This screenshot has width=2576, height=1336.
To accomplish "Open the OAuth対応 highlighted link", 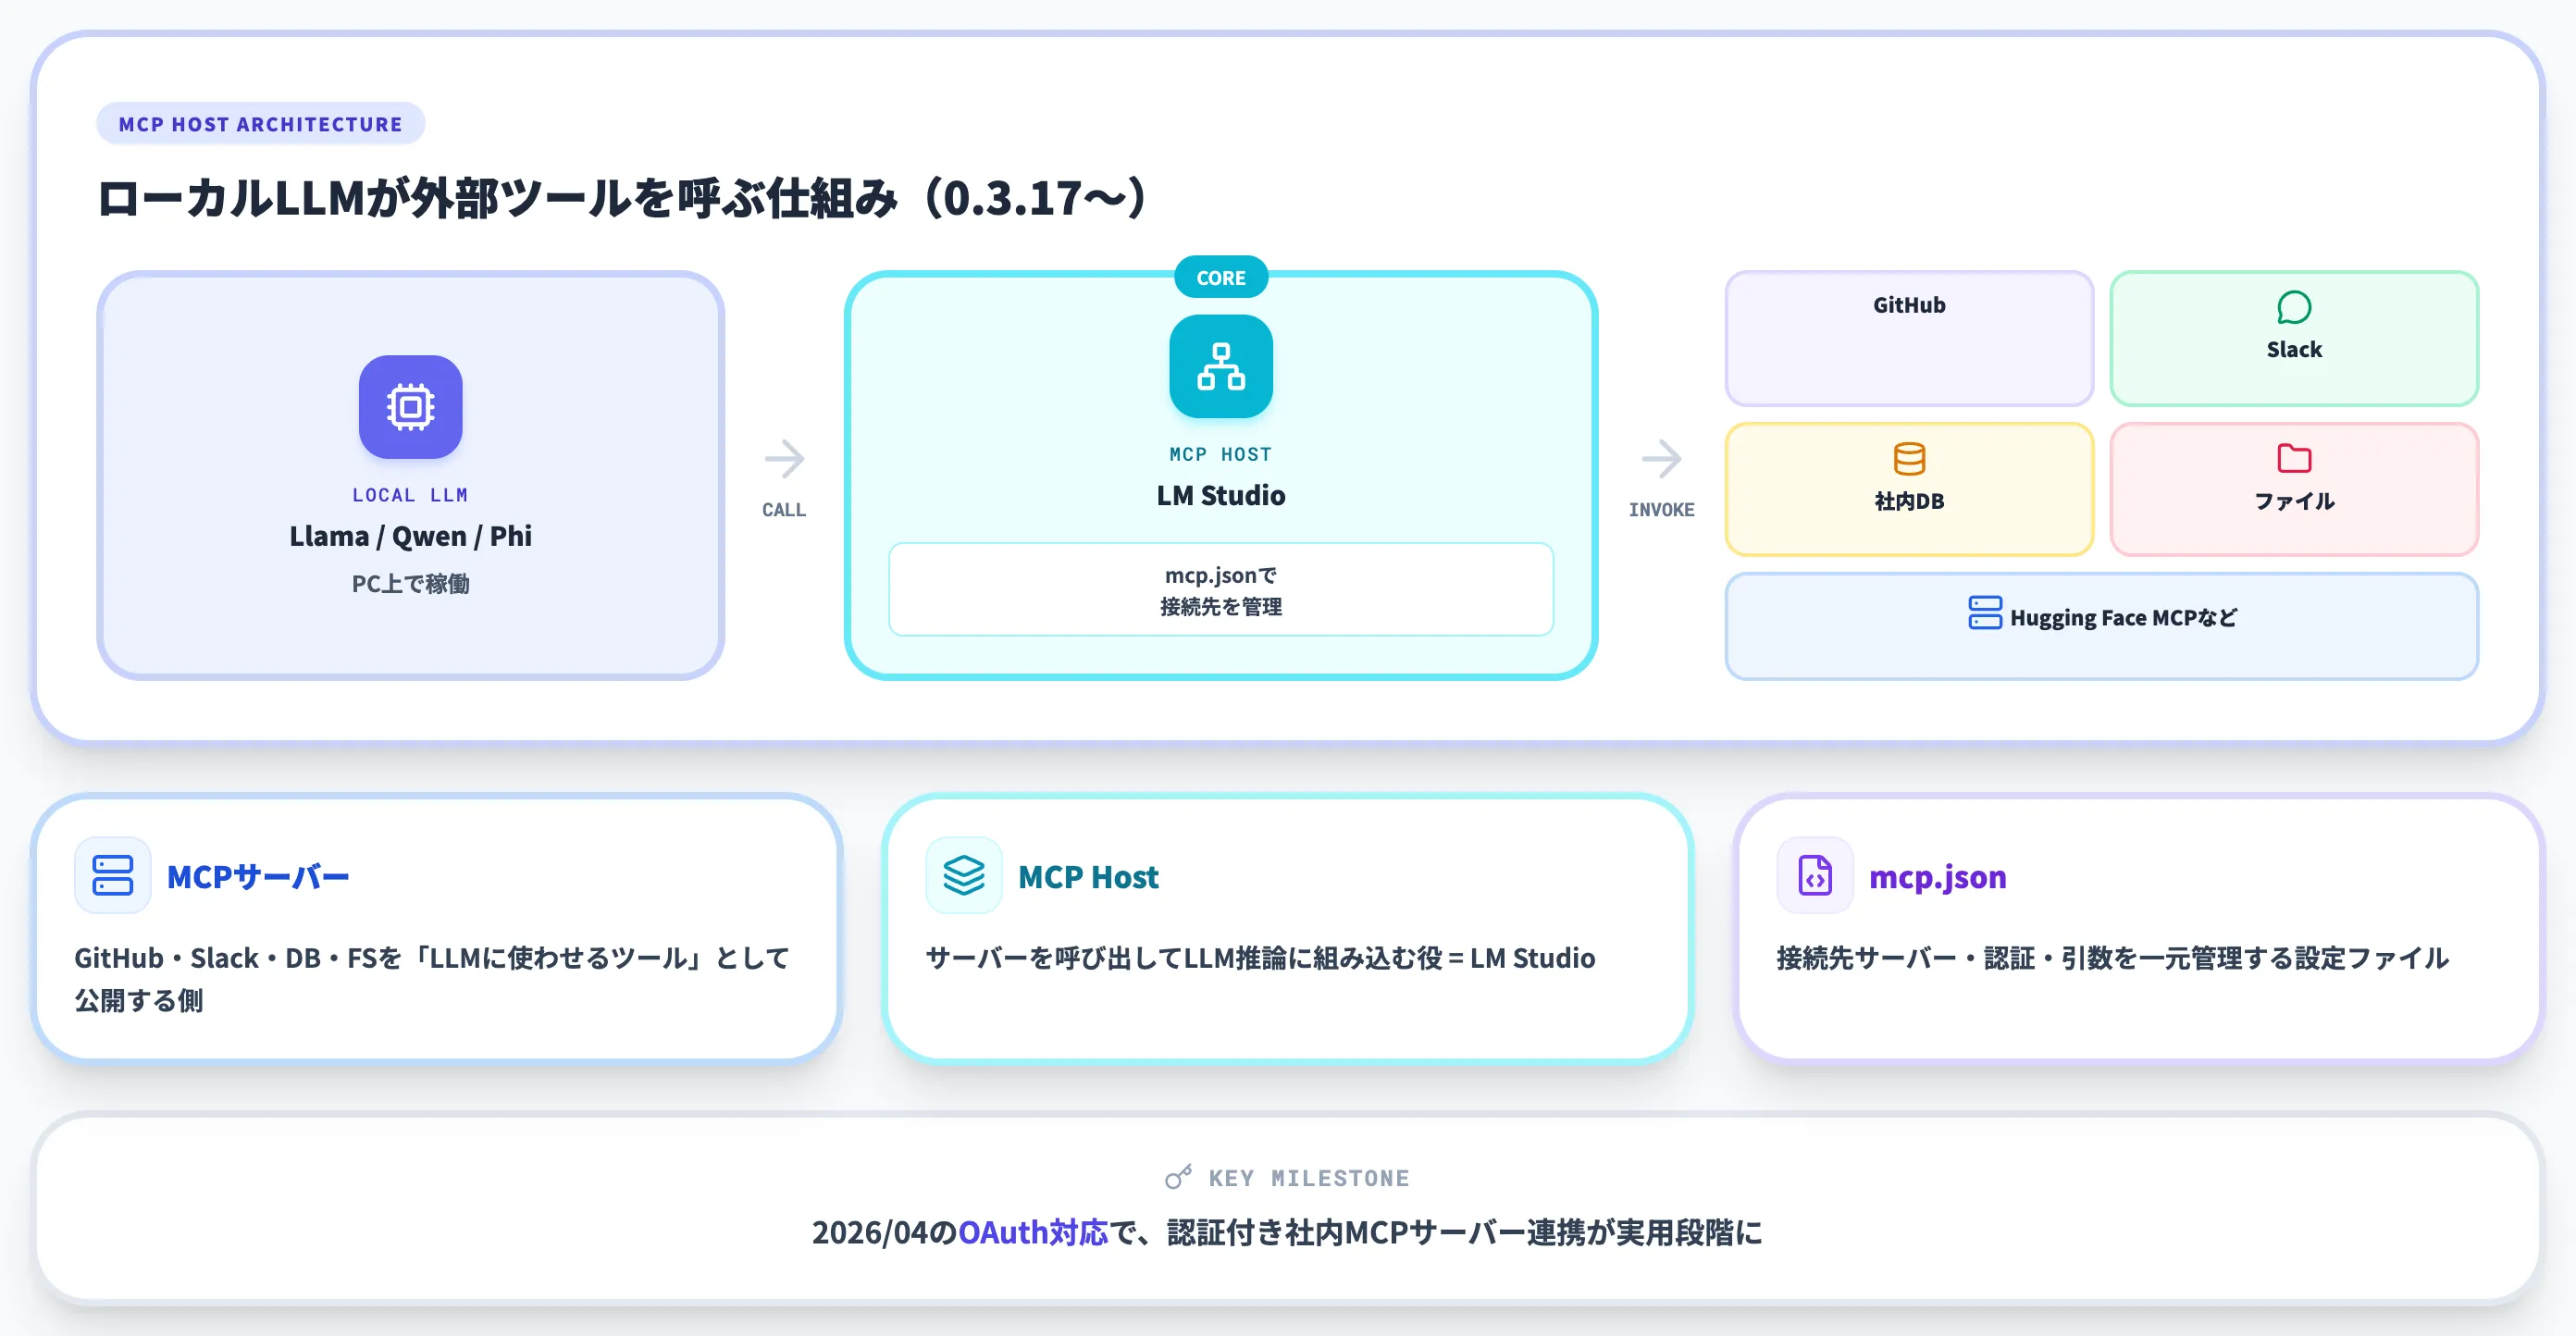I will 1033,1232.
